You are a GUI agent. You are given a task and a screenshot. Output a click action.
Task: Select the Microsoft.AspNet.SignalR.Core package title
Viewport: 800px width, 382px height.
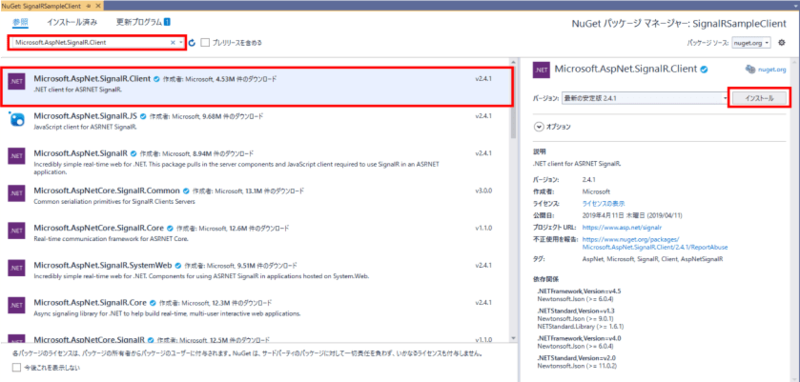coord(90,302)
